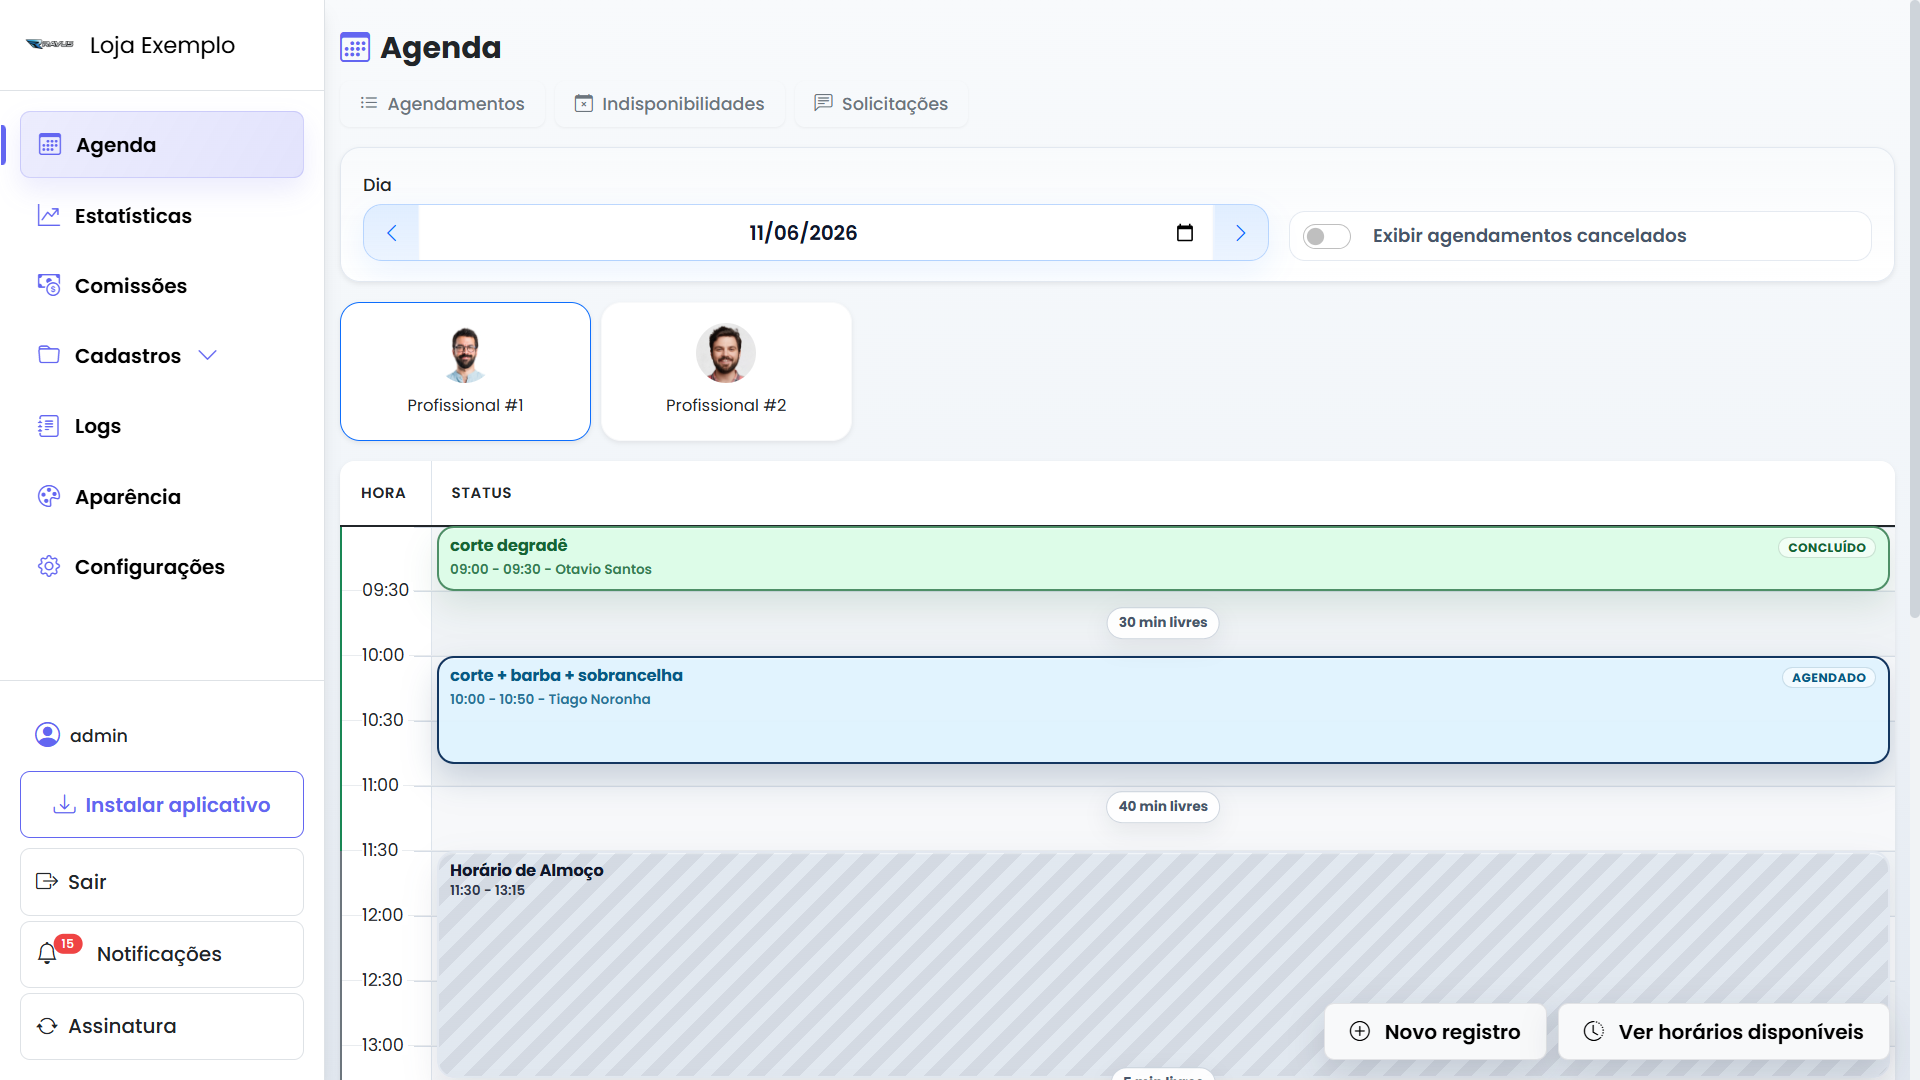Click the Instalar aplicativo button

(162, 805)
